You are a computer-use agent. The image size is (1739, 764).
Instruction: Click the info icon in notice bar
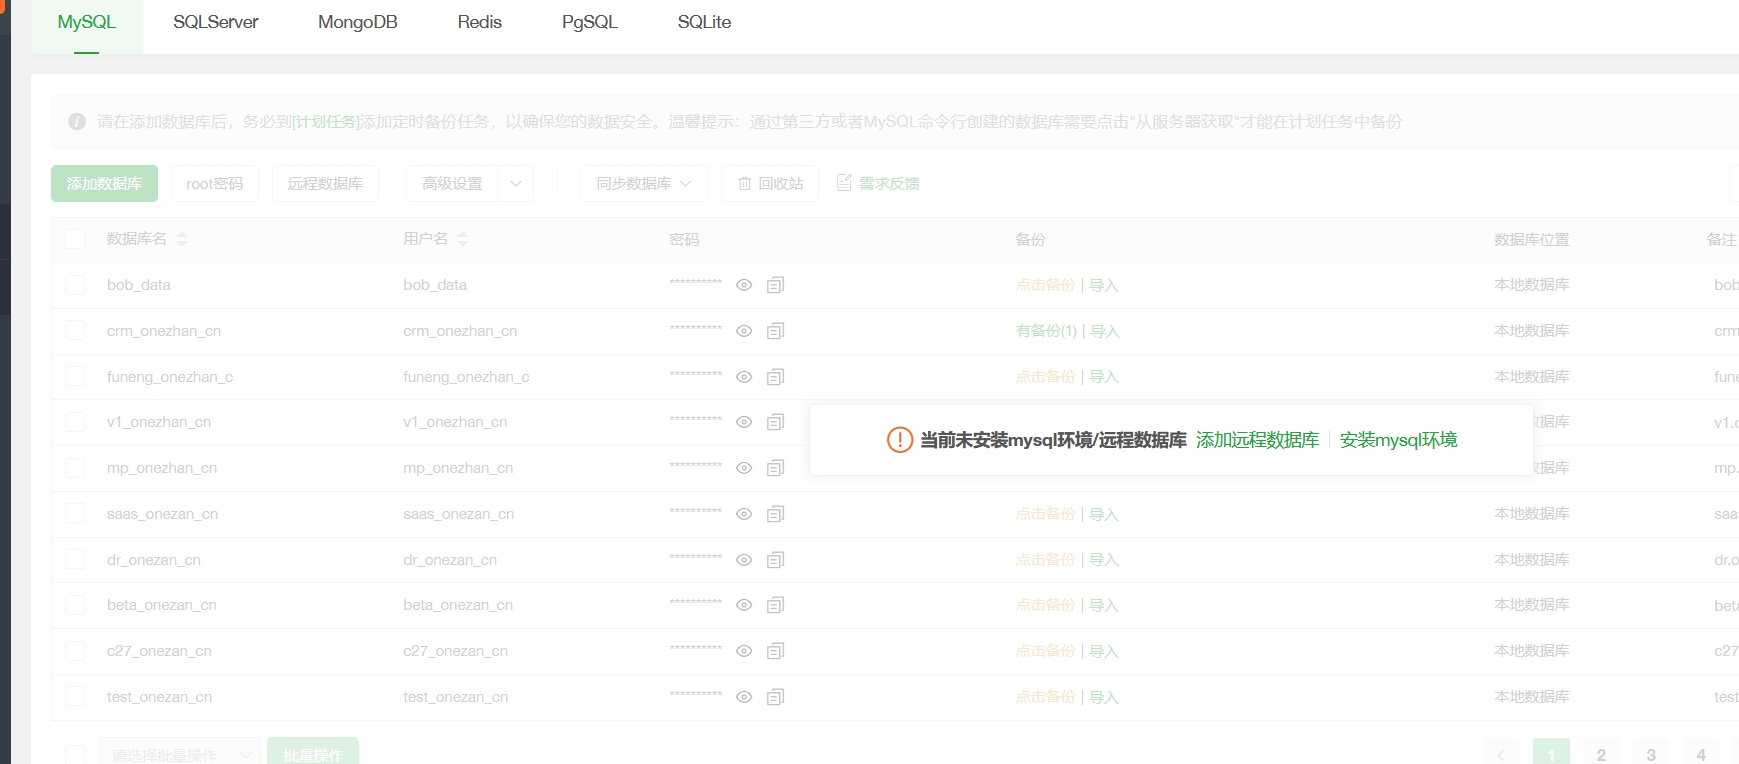(77, 122)
